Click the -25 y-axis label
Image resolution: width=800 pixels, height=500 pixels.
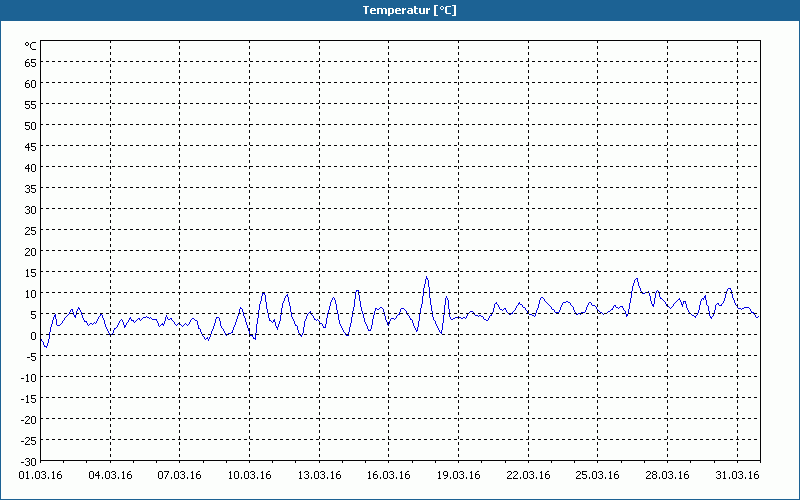(29, 441)
